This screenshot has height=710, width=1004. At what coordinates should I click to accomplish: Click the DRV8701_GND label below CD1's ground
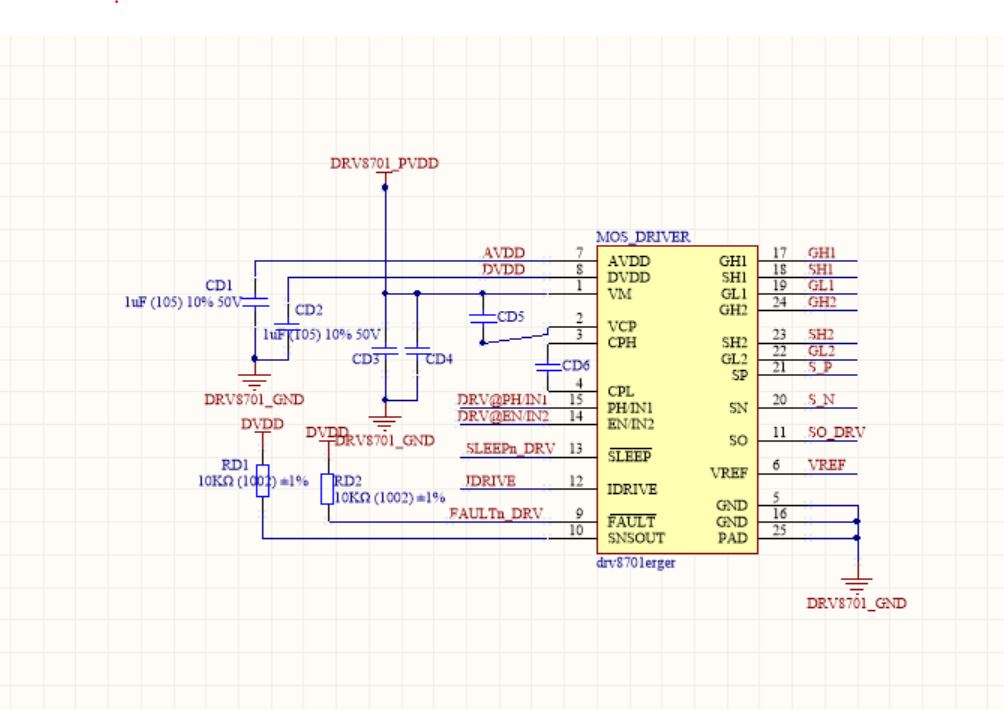(254, 399)
